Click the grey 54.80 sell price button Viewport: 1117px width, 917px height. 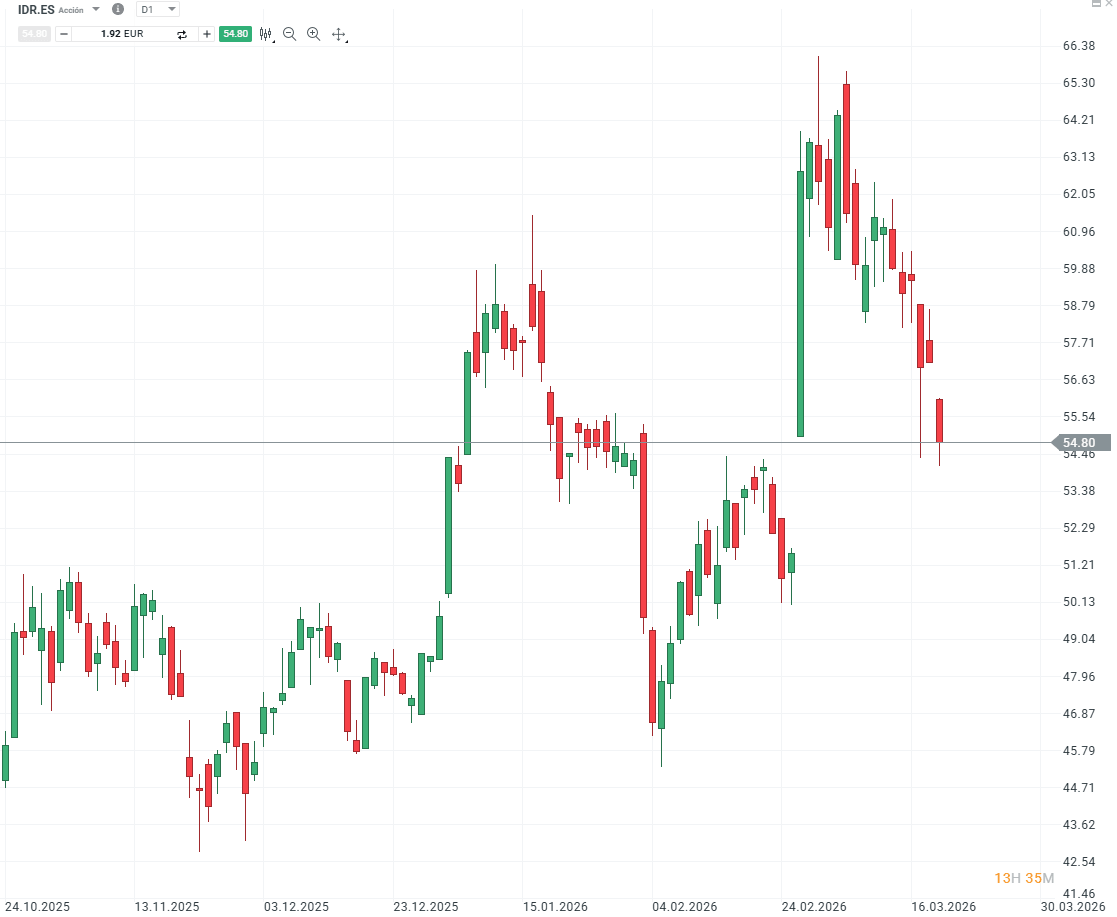click(34, 34)
